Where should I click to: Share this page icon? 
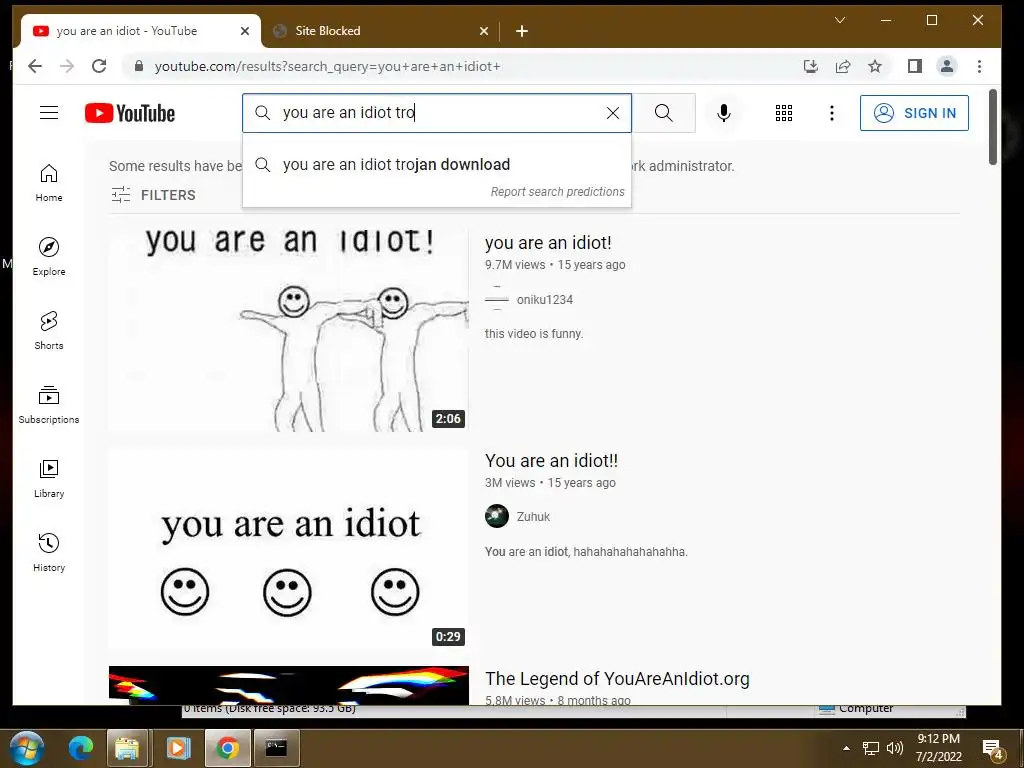[x=843, y=66]
